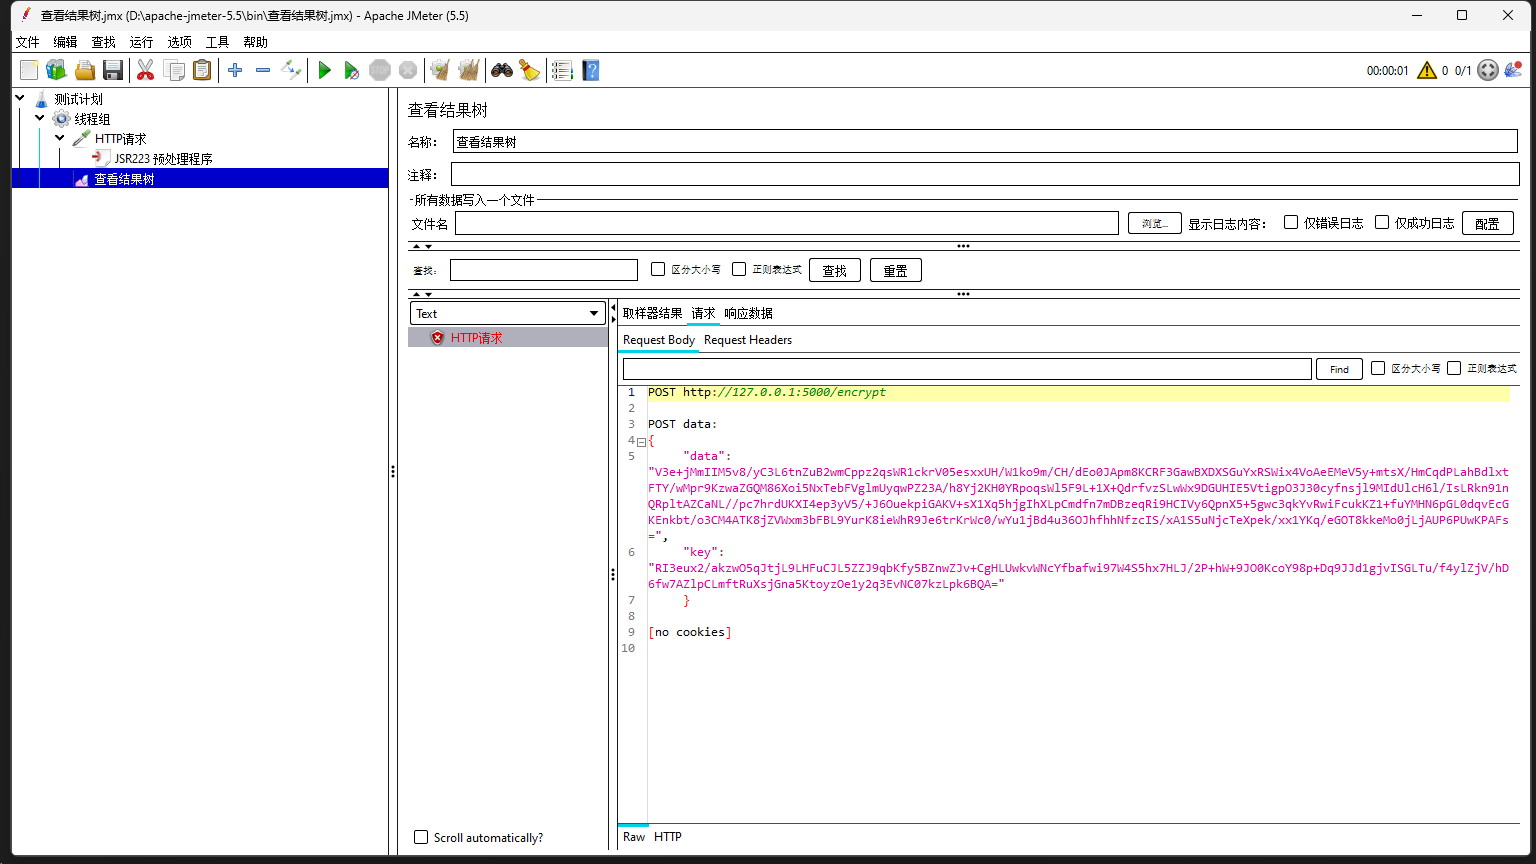Click the grey Stop sign icon
This screenshot has width=1536, height=864.
coord(379,70)
